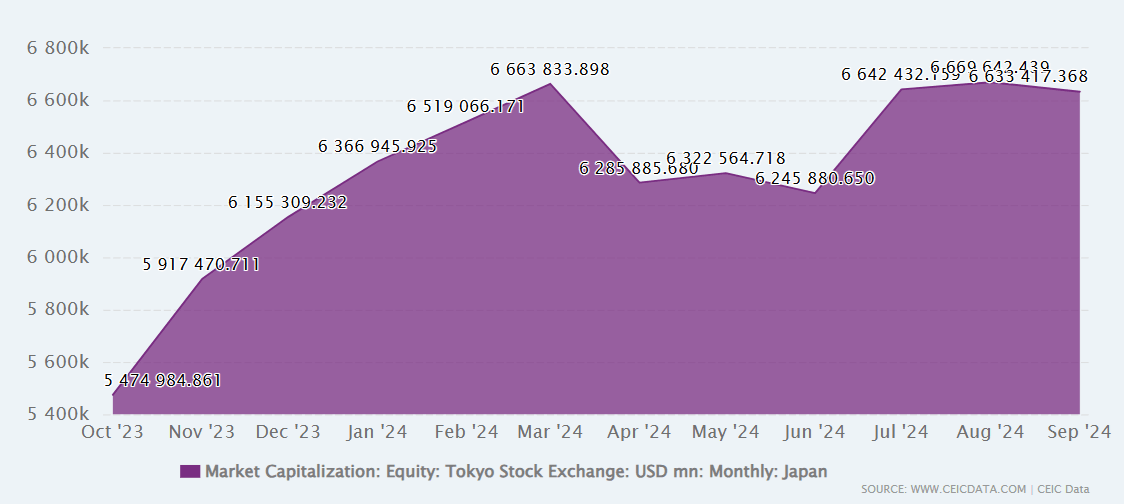Select the Jun '24 data label 6 245 880.650
Screen dimensions: 1124x504
click(814, 179)
